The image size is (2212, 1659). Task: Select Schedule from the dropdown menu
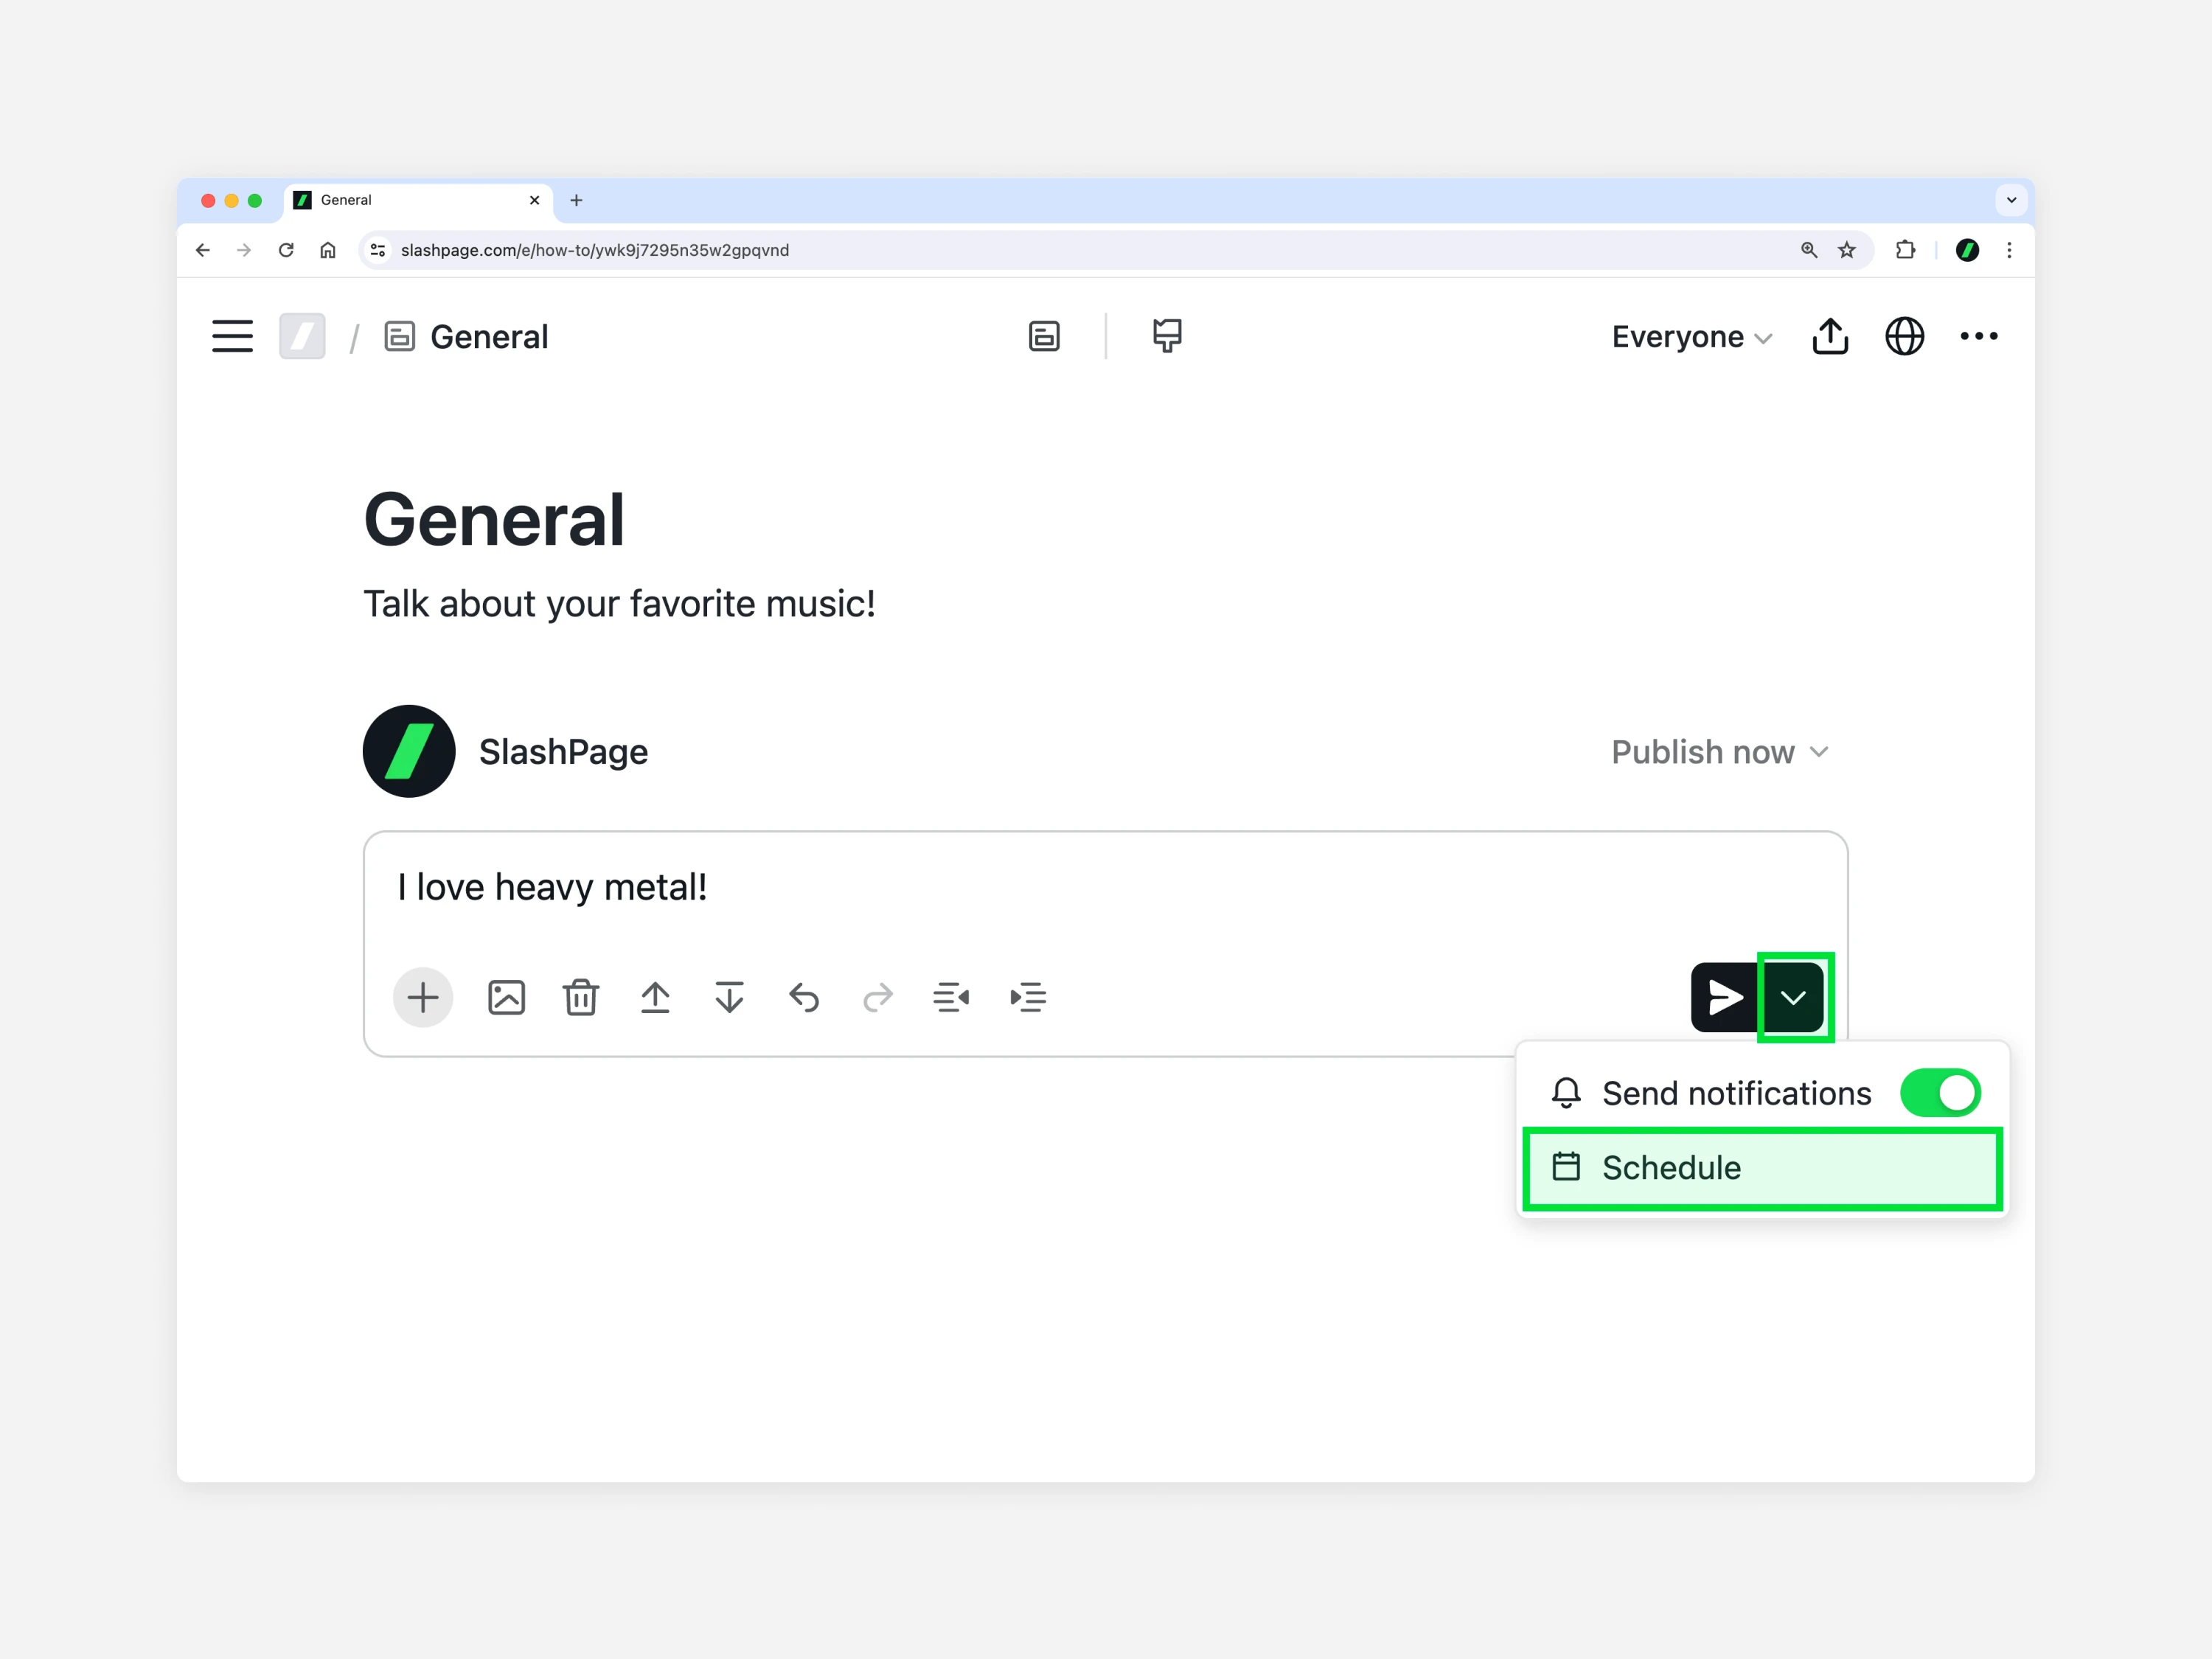[1762, 1168]
